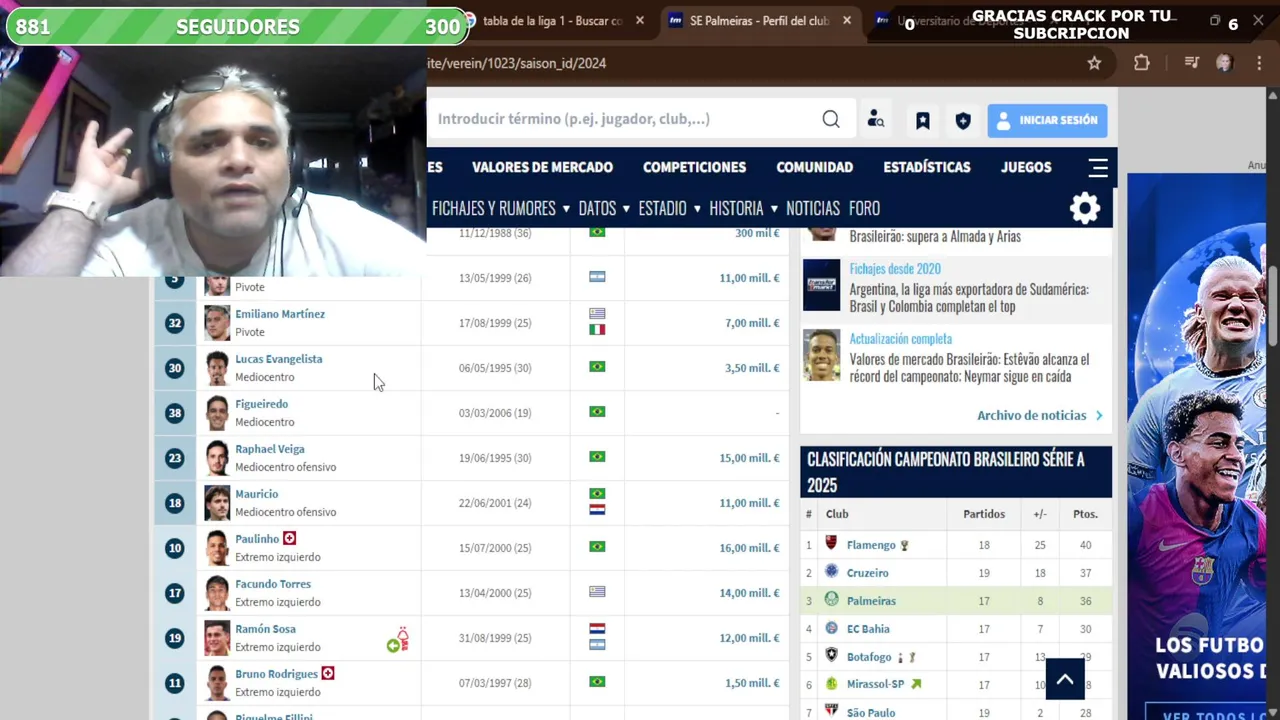Open the hamburger menu in the nav bar
Screen dimensions: 1280x720
[1098, 167]
